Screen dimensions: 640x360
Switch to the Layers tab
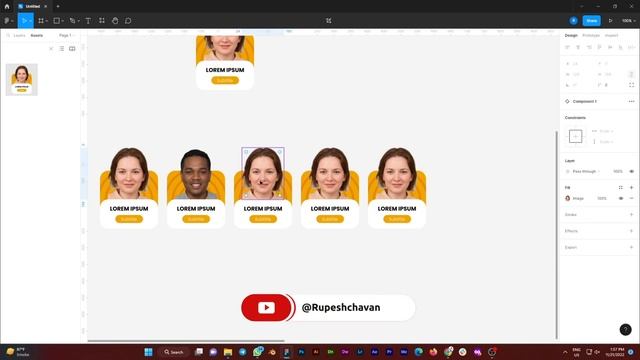click(x=19, y=36)
